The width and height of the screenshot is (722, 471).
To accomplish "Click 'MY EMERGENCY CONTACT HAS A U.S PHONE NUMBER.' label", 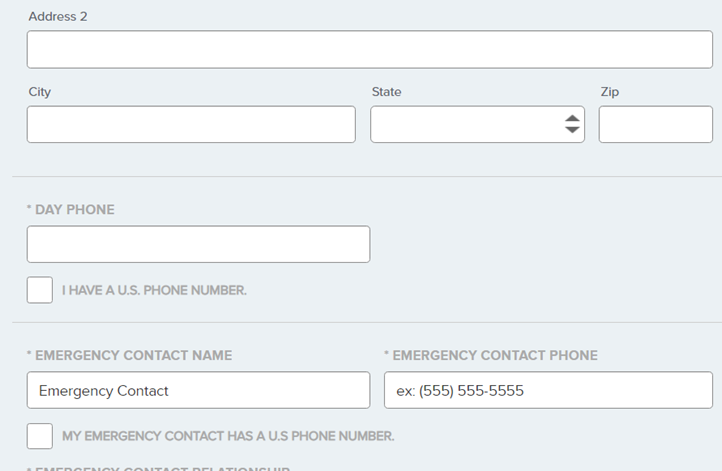I will (228, 437).
